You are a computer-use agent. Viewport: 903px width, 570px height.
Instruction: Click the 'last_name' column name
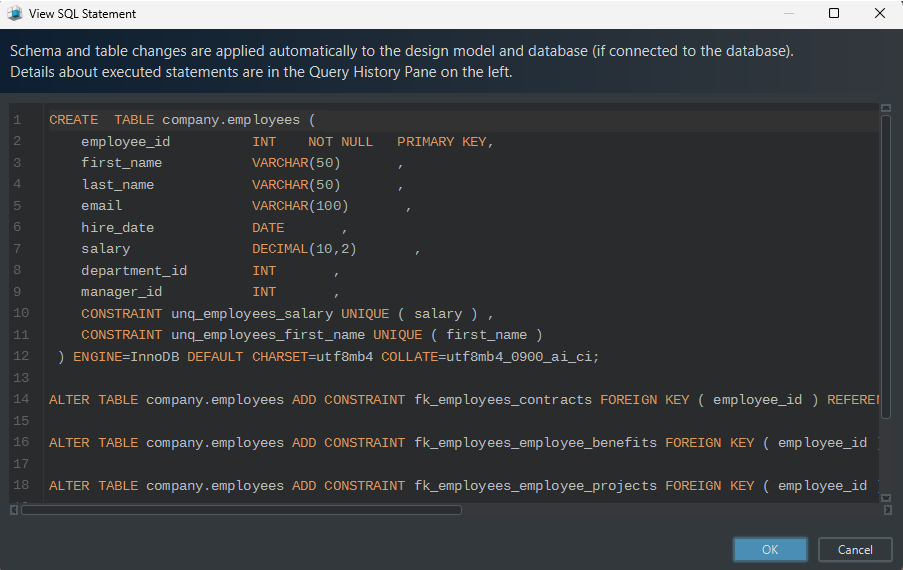(x=118, y=185)
